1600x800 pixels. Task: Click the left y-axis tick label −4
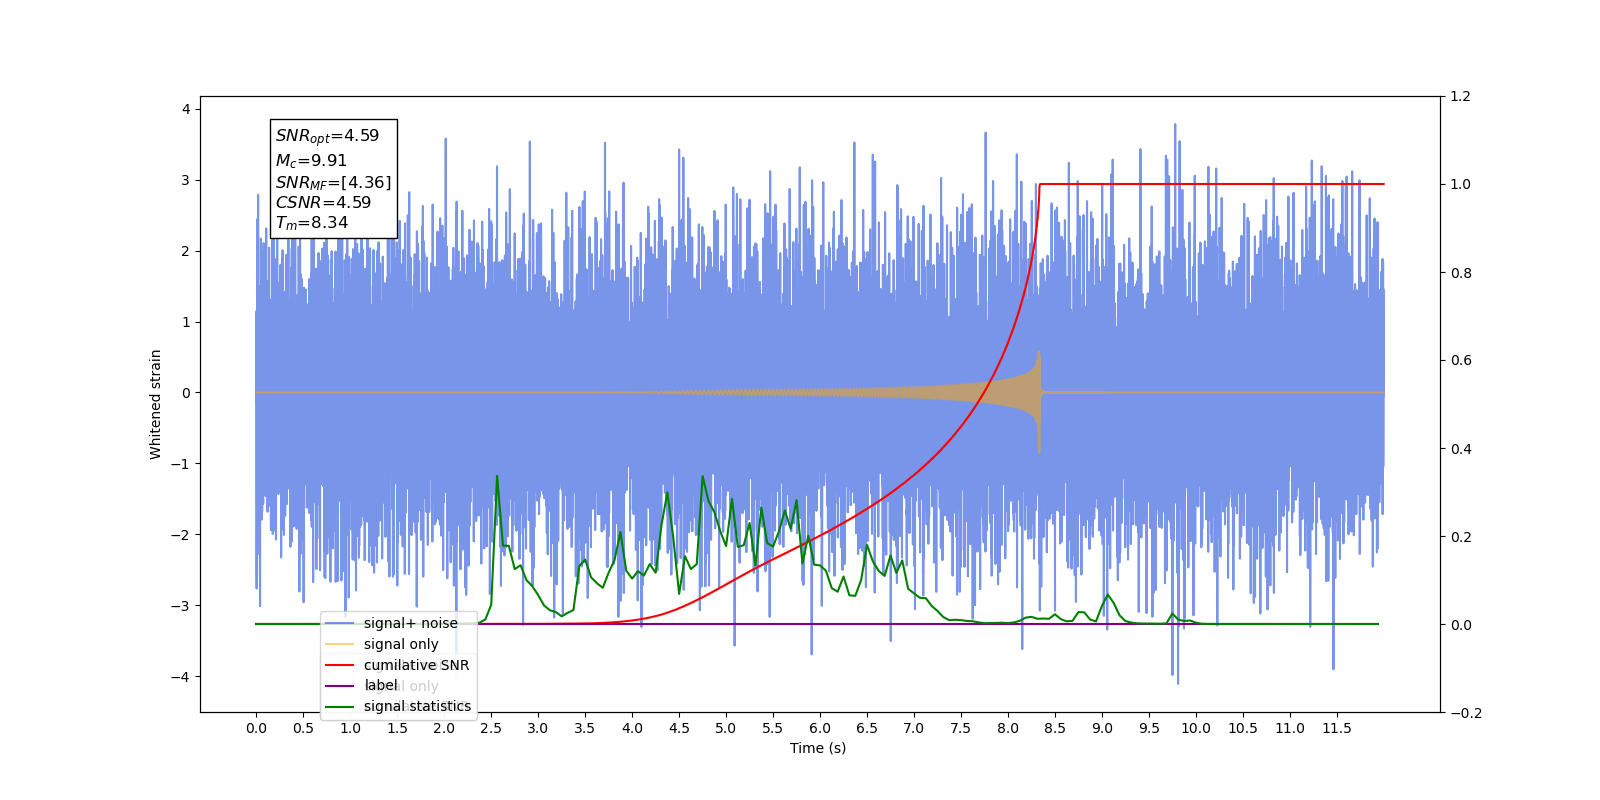[x=180, y=677]
